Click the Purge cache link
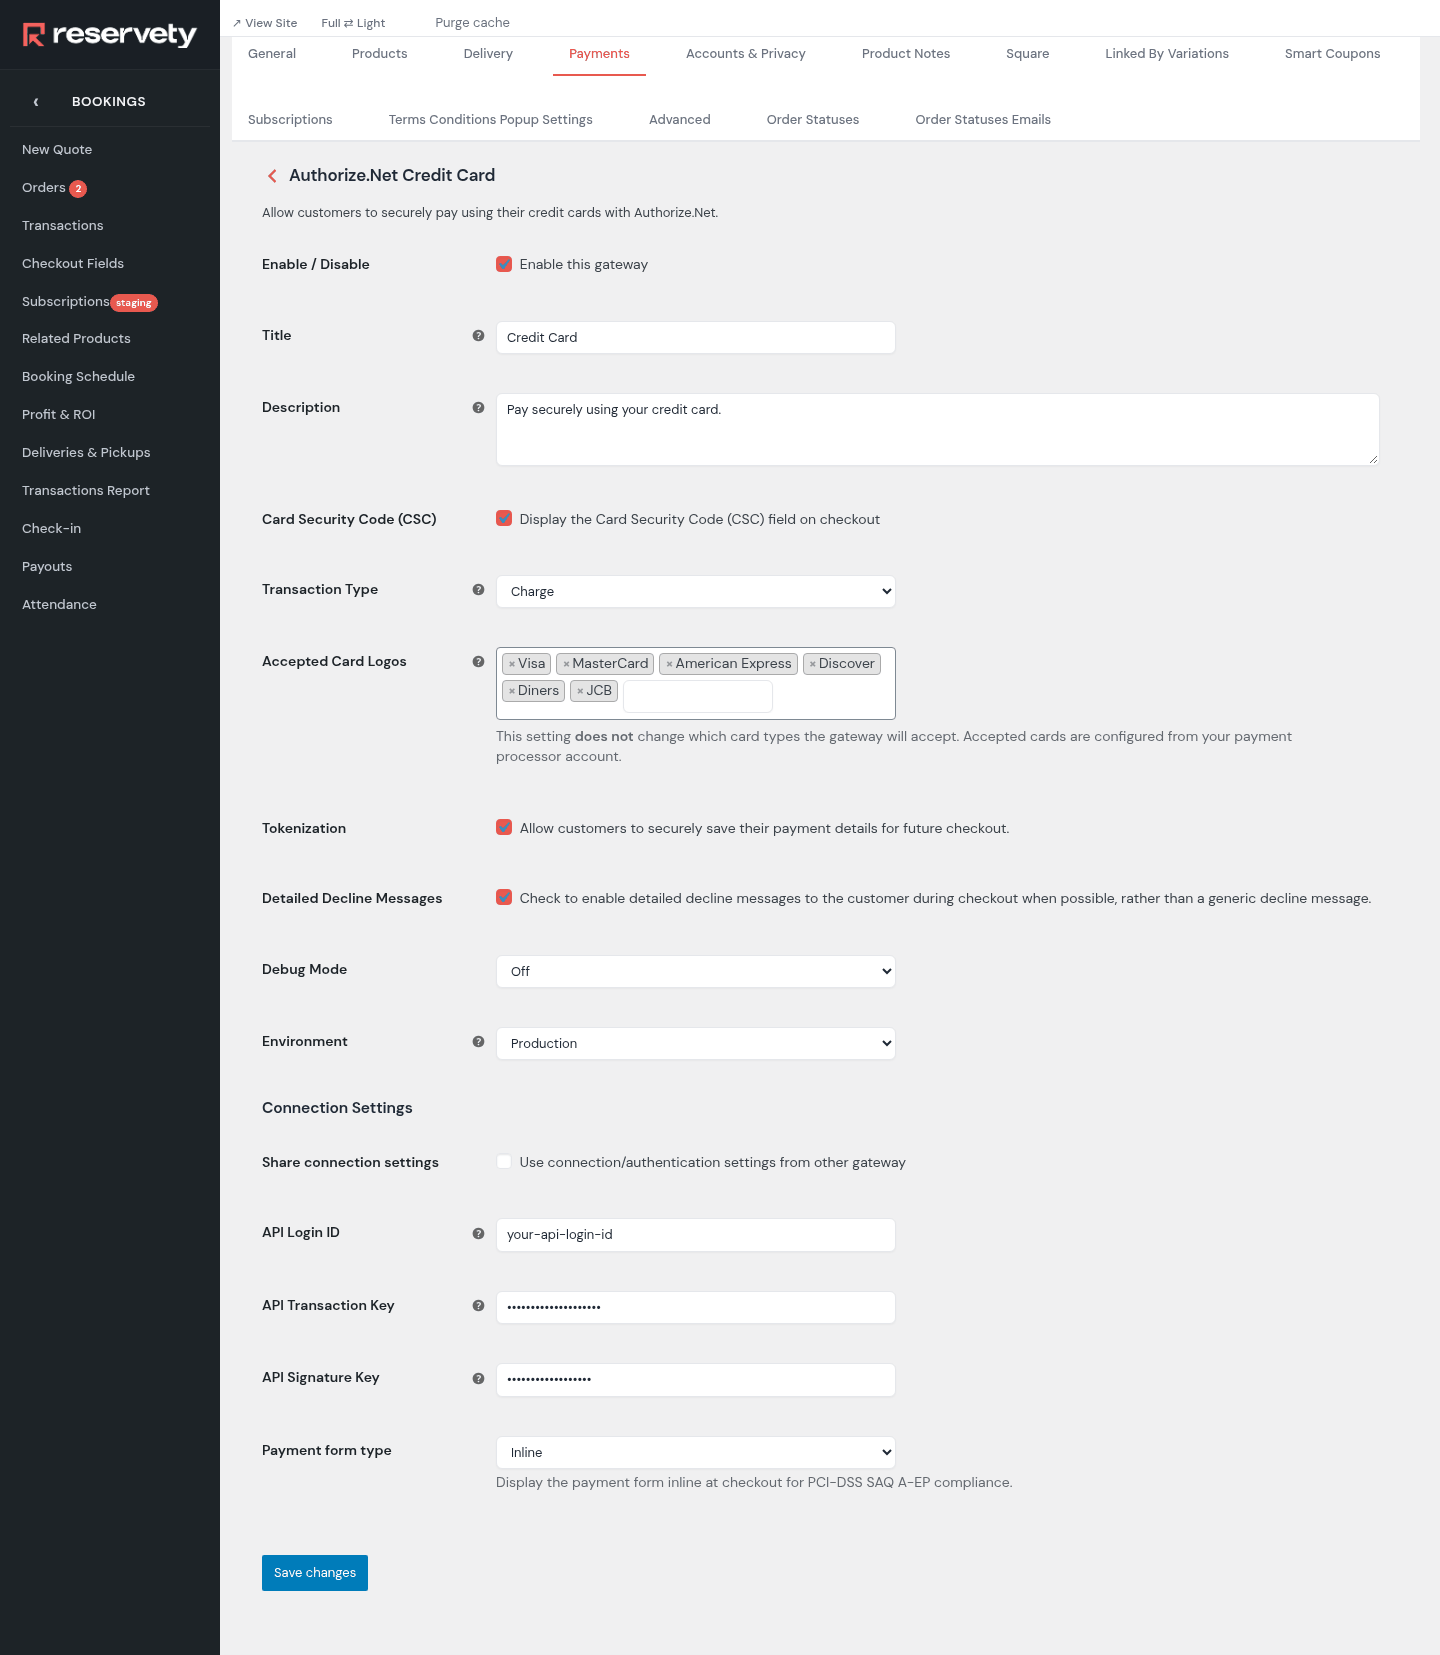Image resolution: width=1440 pixels, height=1655 pixels. pos(472,23)
